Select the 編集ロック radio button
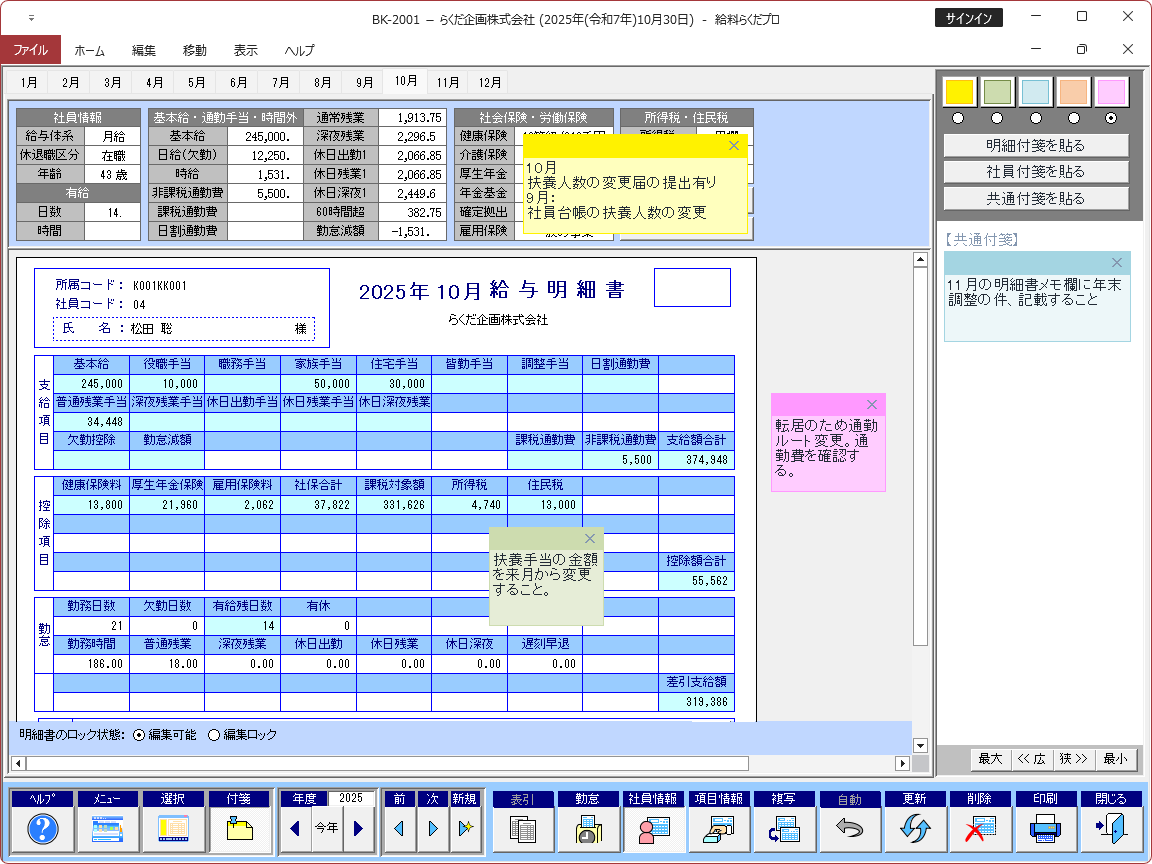Viewport: 1152px width, 864px height. tap(214, 735)
